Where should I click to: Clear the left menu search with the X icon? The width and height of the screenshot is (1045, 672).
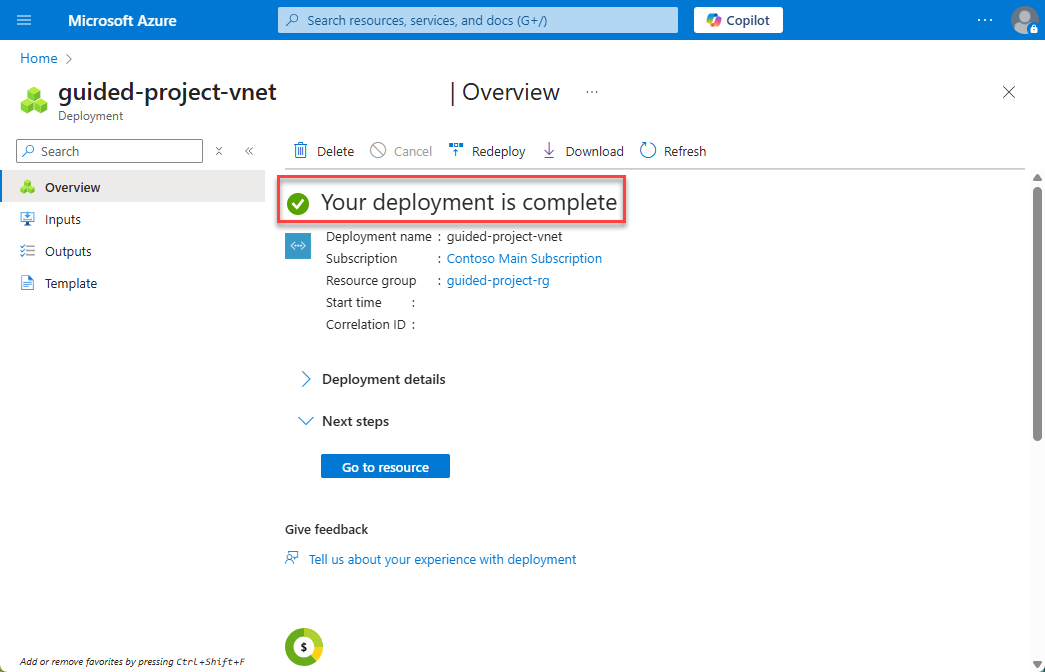click(x=219, y=151)
